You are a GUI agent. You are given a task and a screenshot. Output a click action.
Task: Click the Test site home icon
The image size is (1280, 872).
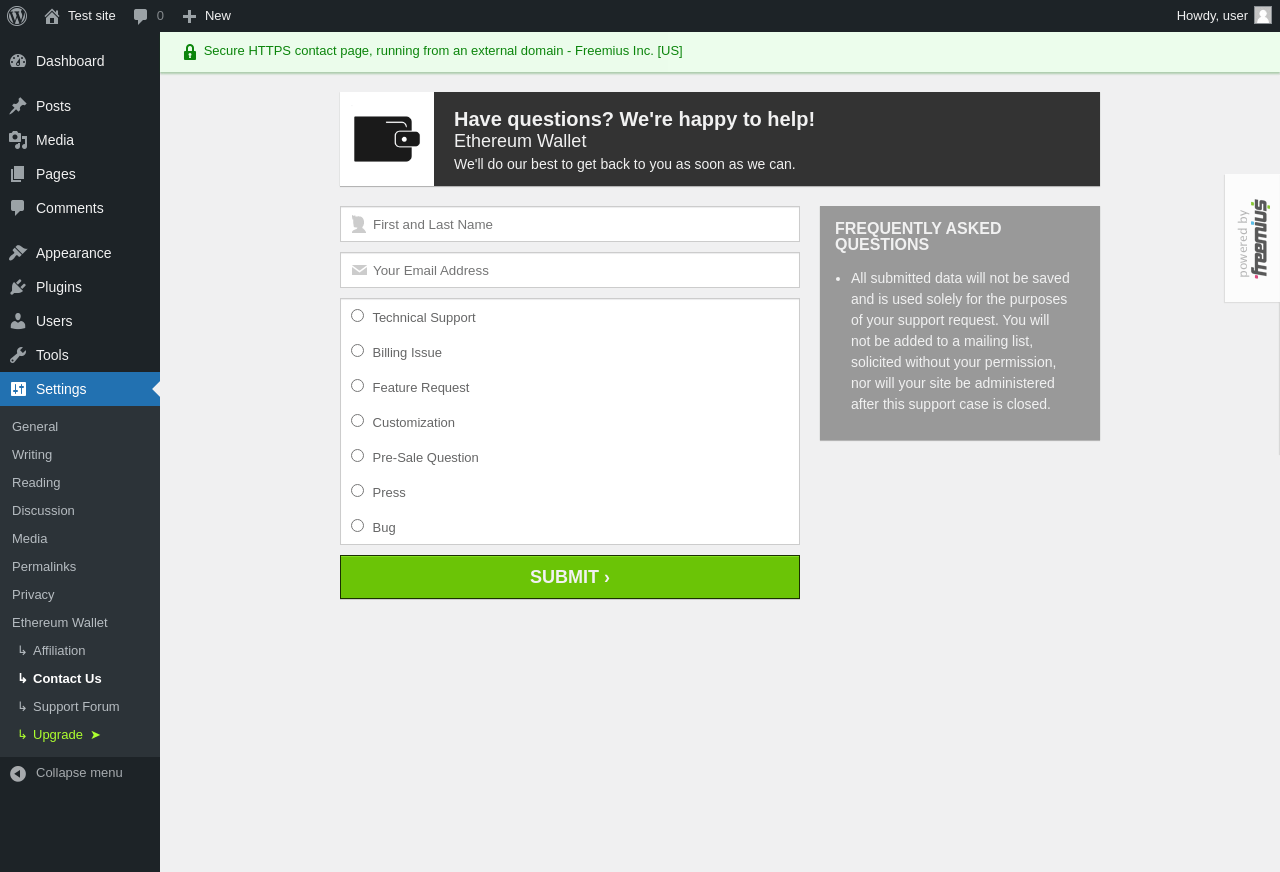tap(52, 16)
